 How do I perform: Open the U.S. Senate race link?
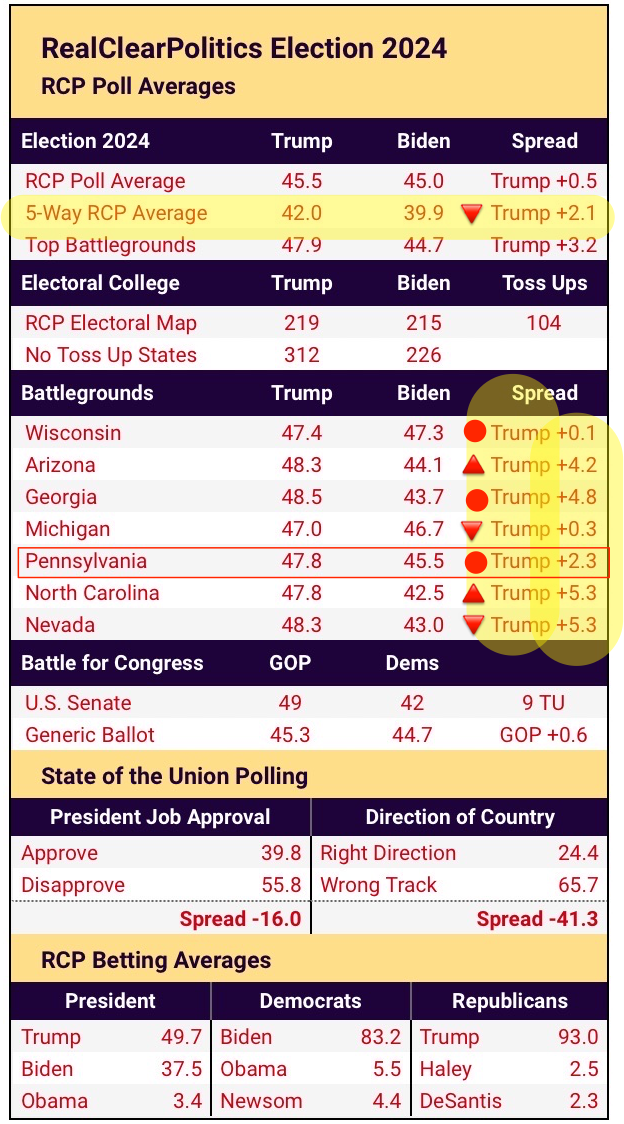click(x=78, y=703)
